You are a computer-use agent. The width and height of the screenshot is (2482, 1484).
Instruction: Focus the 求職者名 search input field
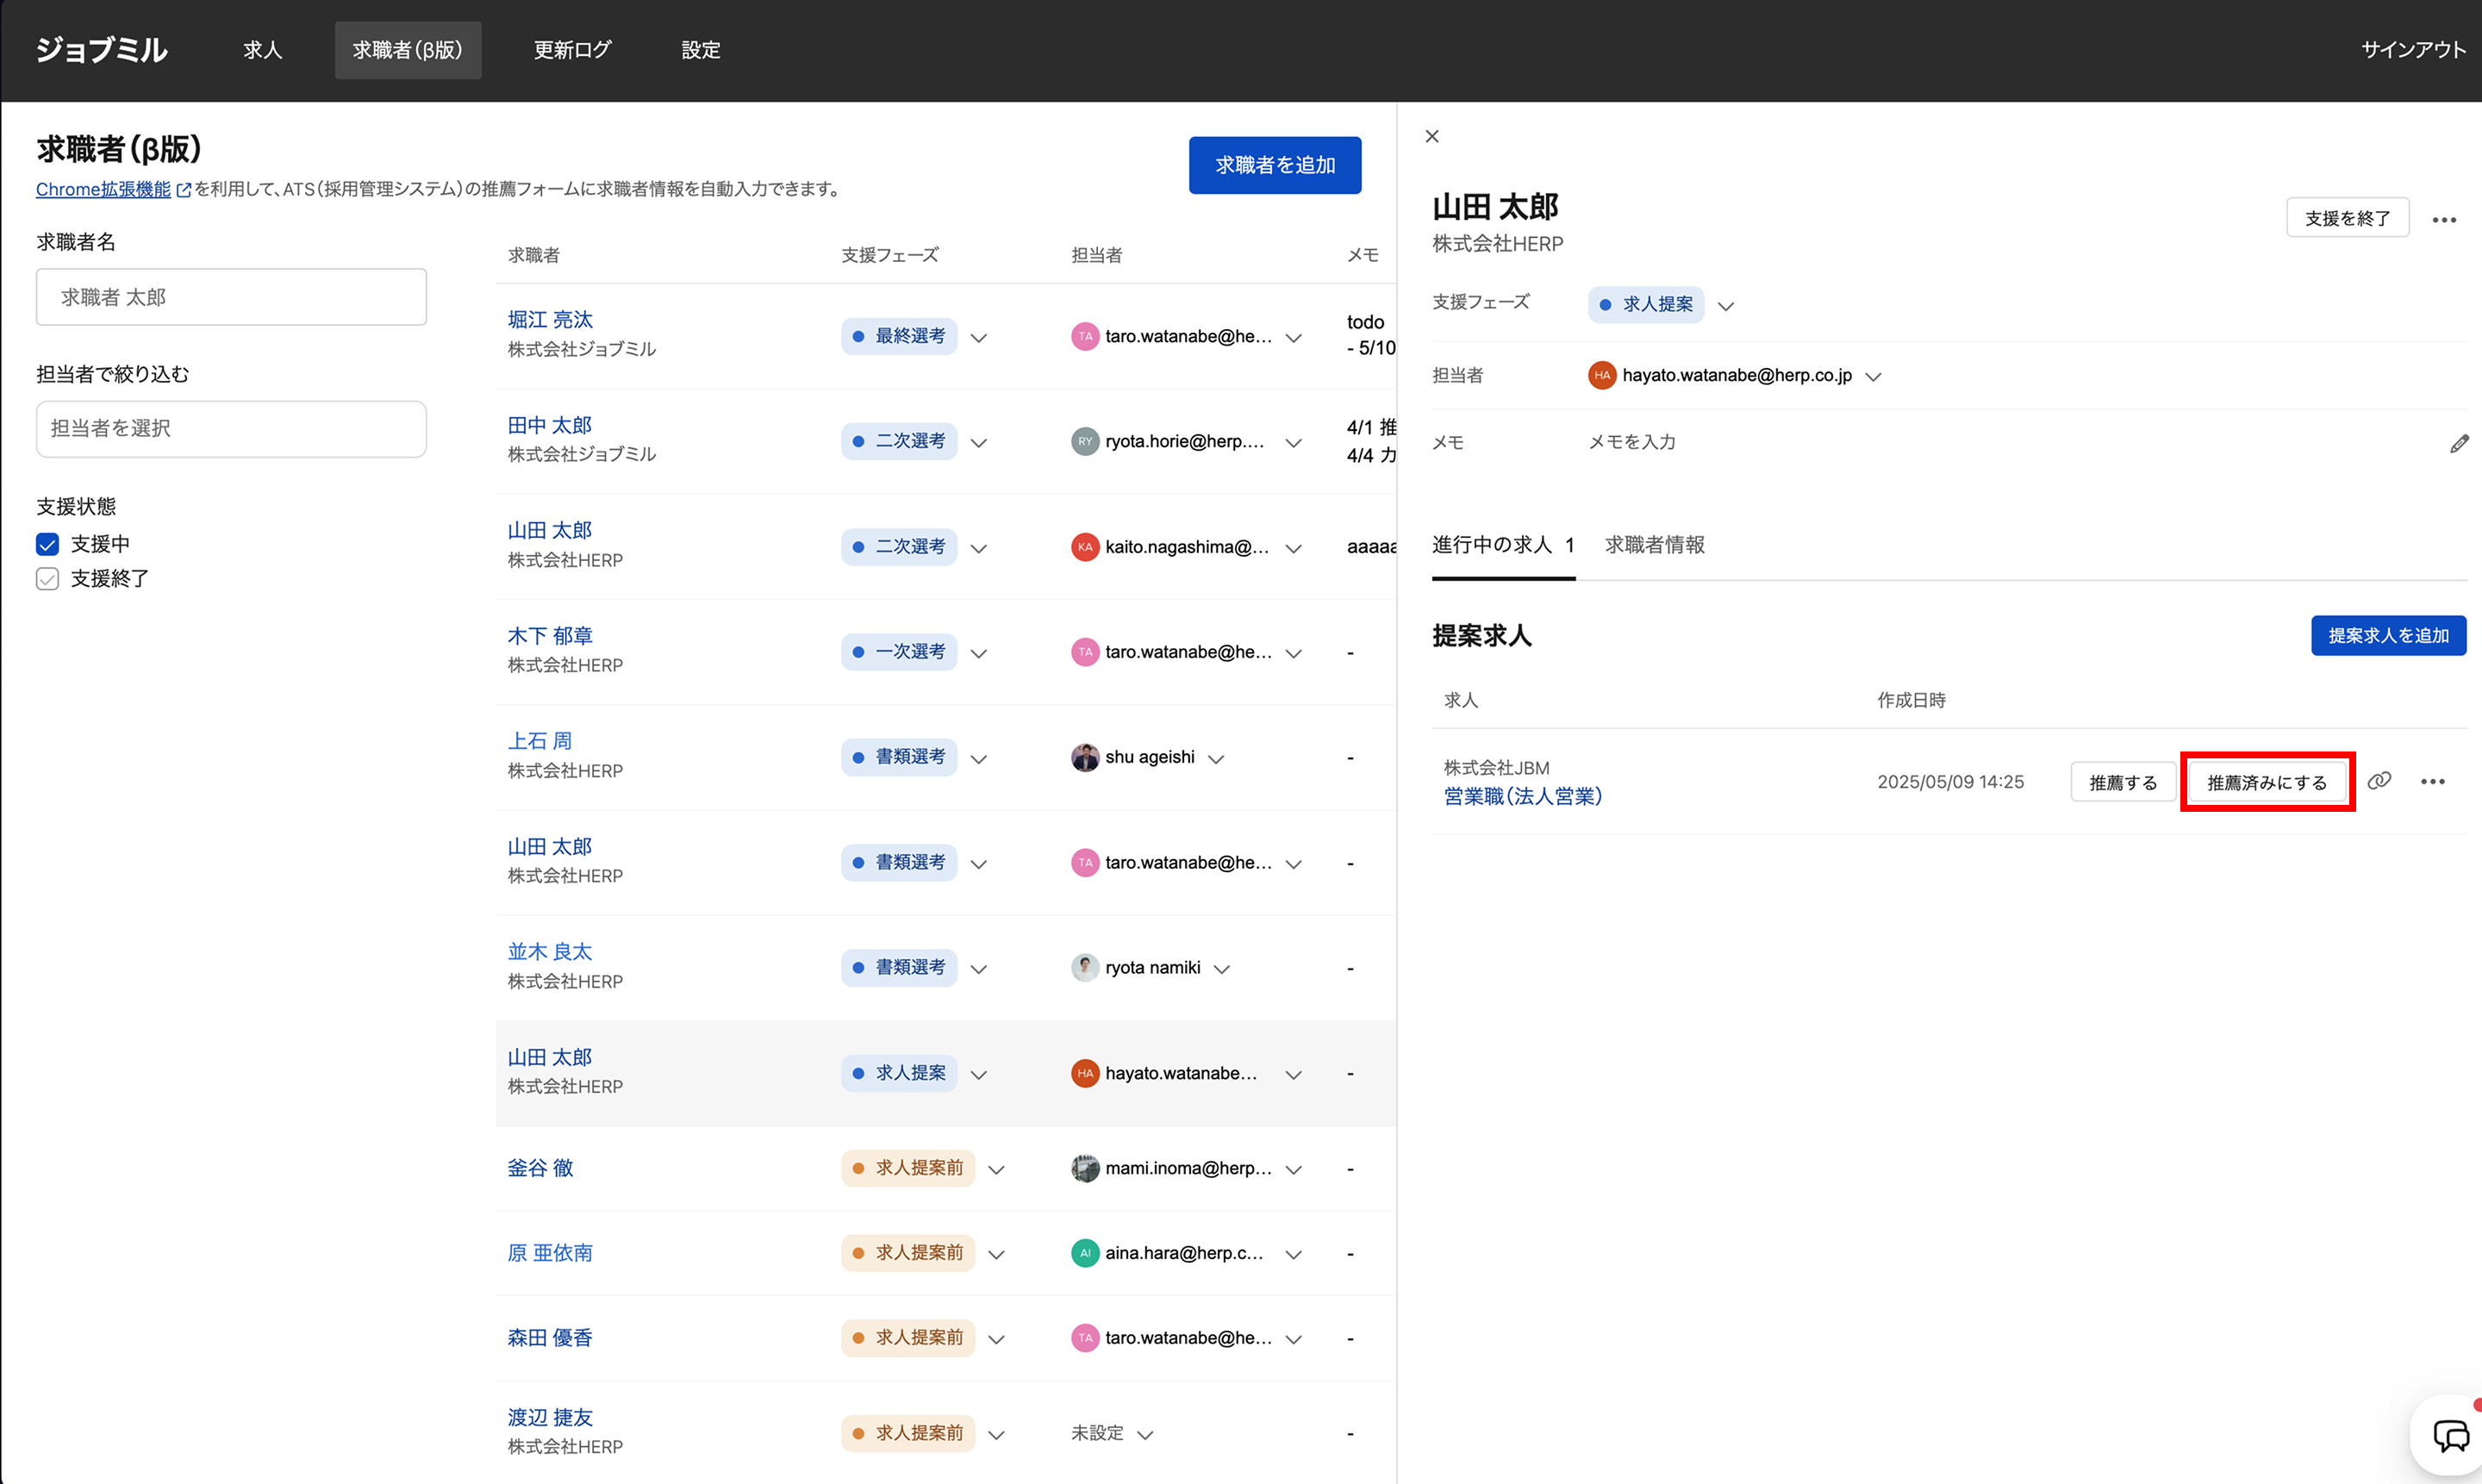coord(231,297)
